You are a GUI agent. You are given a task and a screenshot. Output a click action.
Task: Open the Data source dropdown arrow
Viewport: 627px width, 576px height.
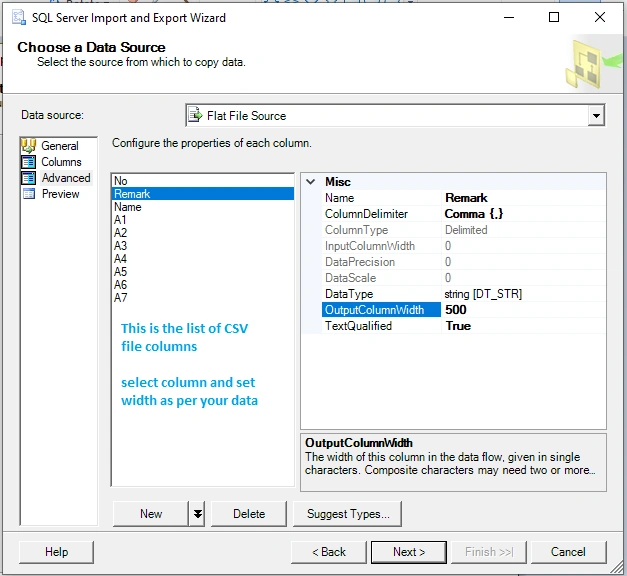click(596, 116)
